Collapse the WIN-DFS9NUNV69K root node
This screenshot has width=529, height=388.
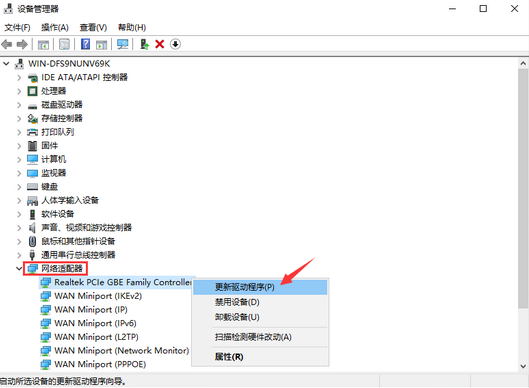point(6,63)
